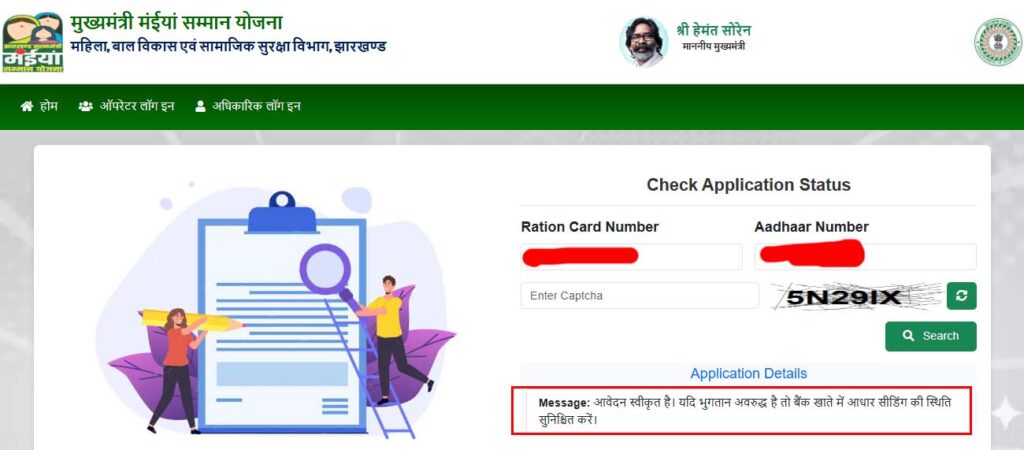Click the 5N29IX captcha image
The image size is (1024, 450).
pos(856,297)
